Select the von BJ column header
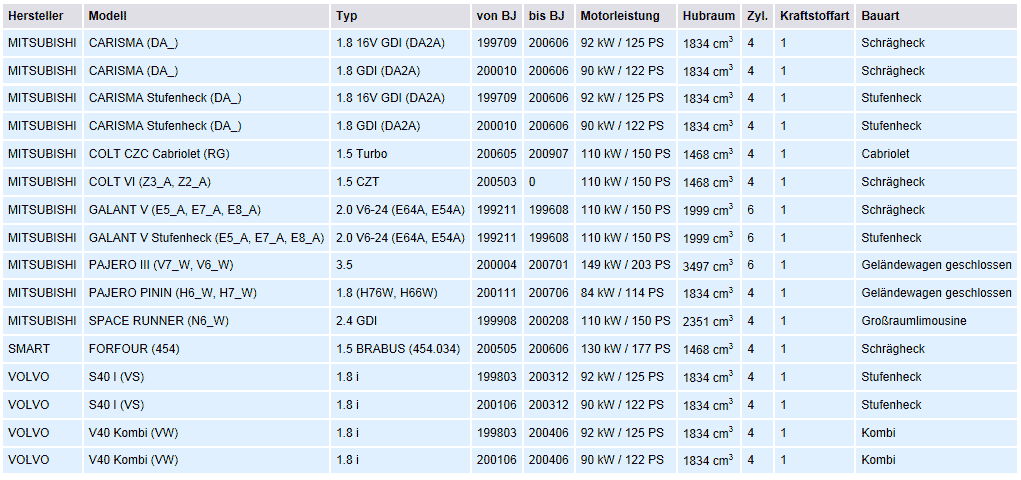Screen dimensions: 1021x480 click(495, 16)
